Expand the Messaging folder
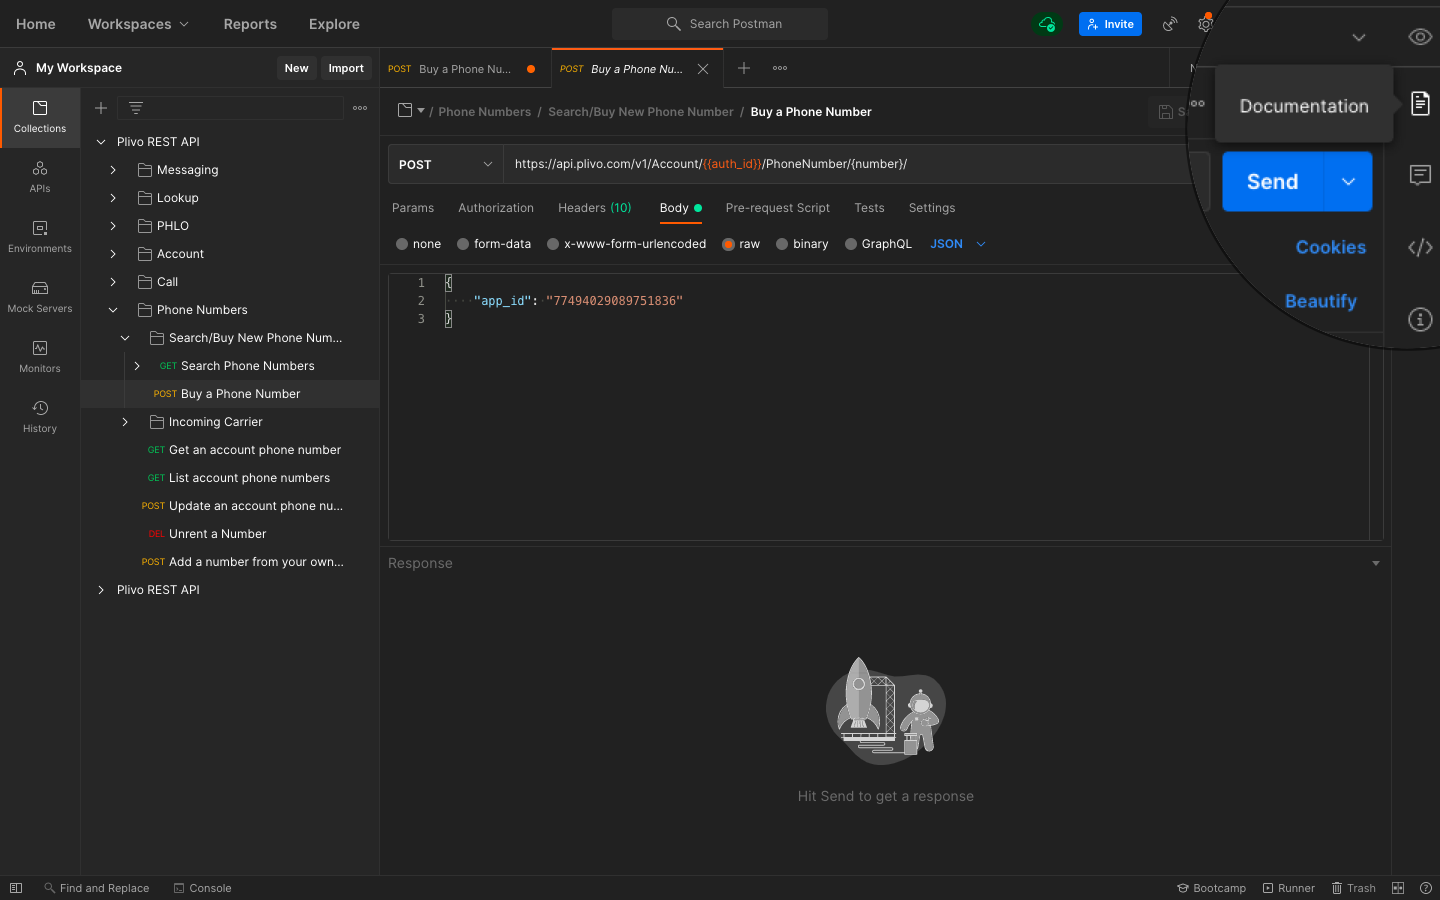 pos(113,170)
